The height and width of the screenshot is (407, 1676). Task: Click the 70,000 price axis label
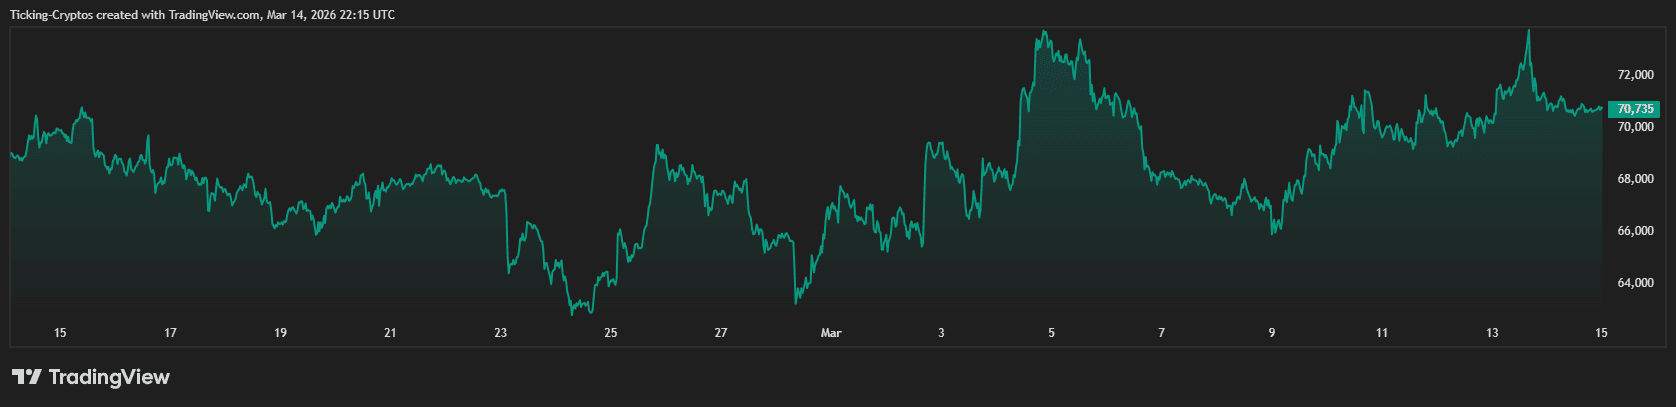(1635, 127)
